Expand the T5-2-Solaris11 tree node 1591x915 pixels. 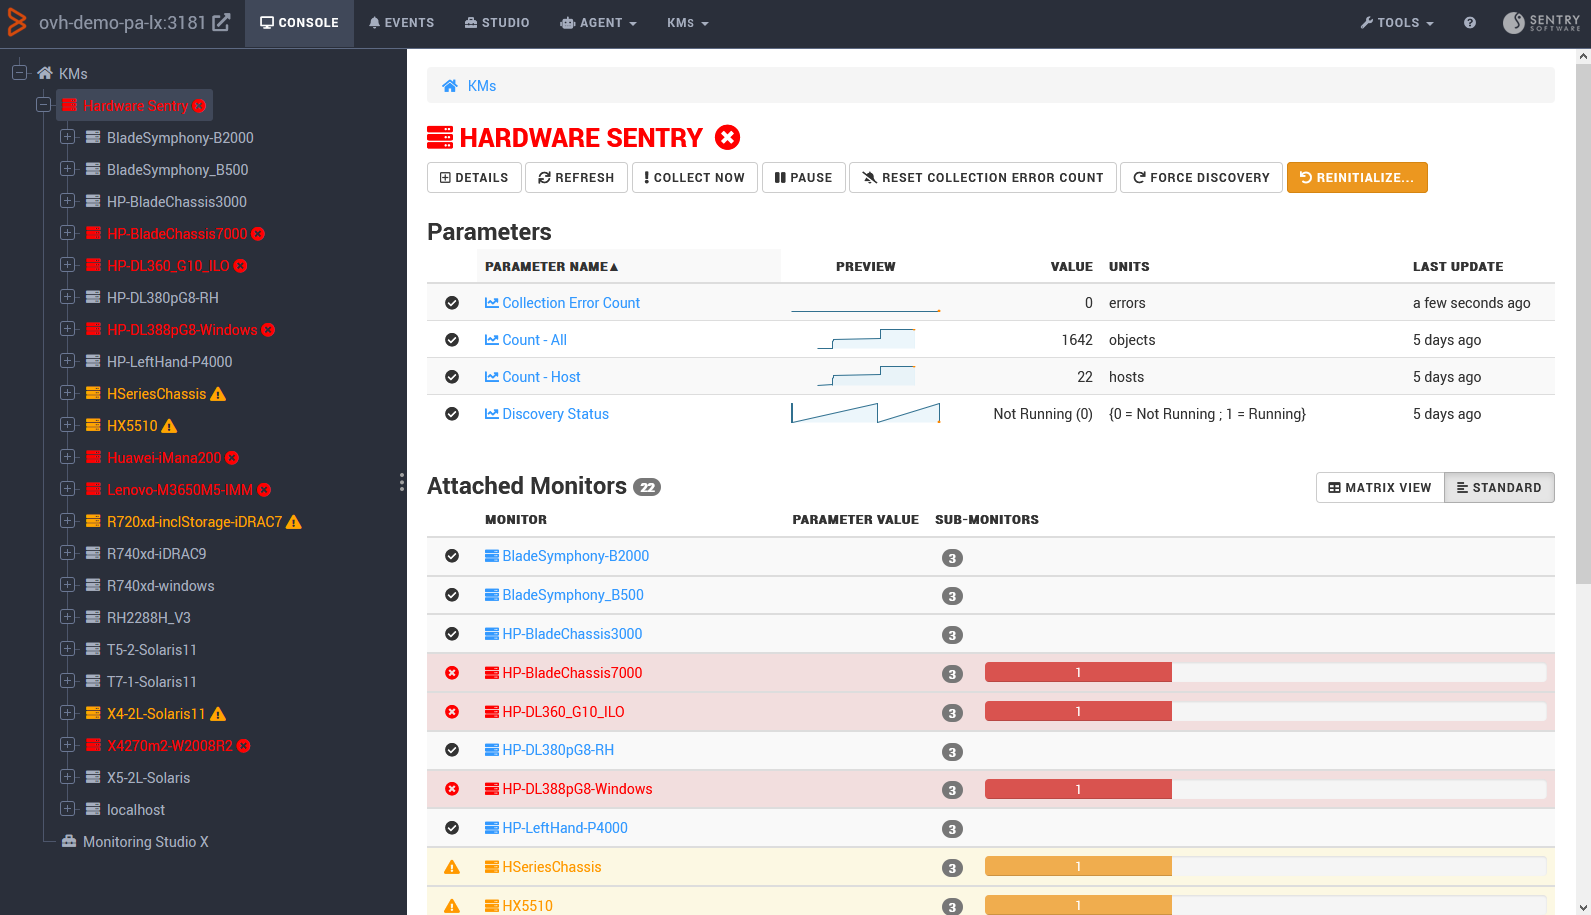[x=67, y=649]
